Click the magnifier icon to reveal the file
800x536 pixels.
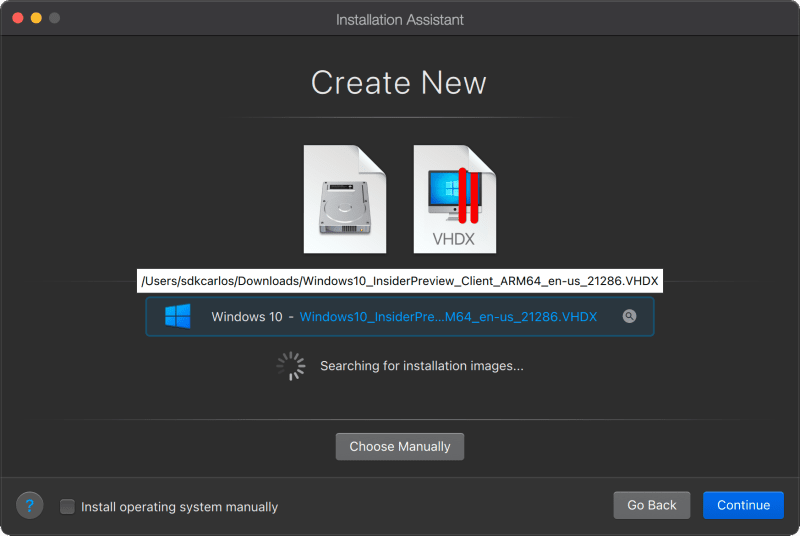[x=629, y=316]
